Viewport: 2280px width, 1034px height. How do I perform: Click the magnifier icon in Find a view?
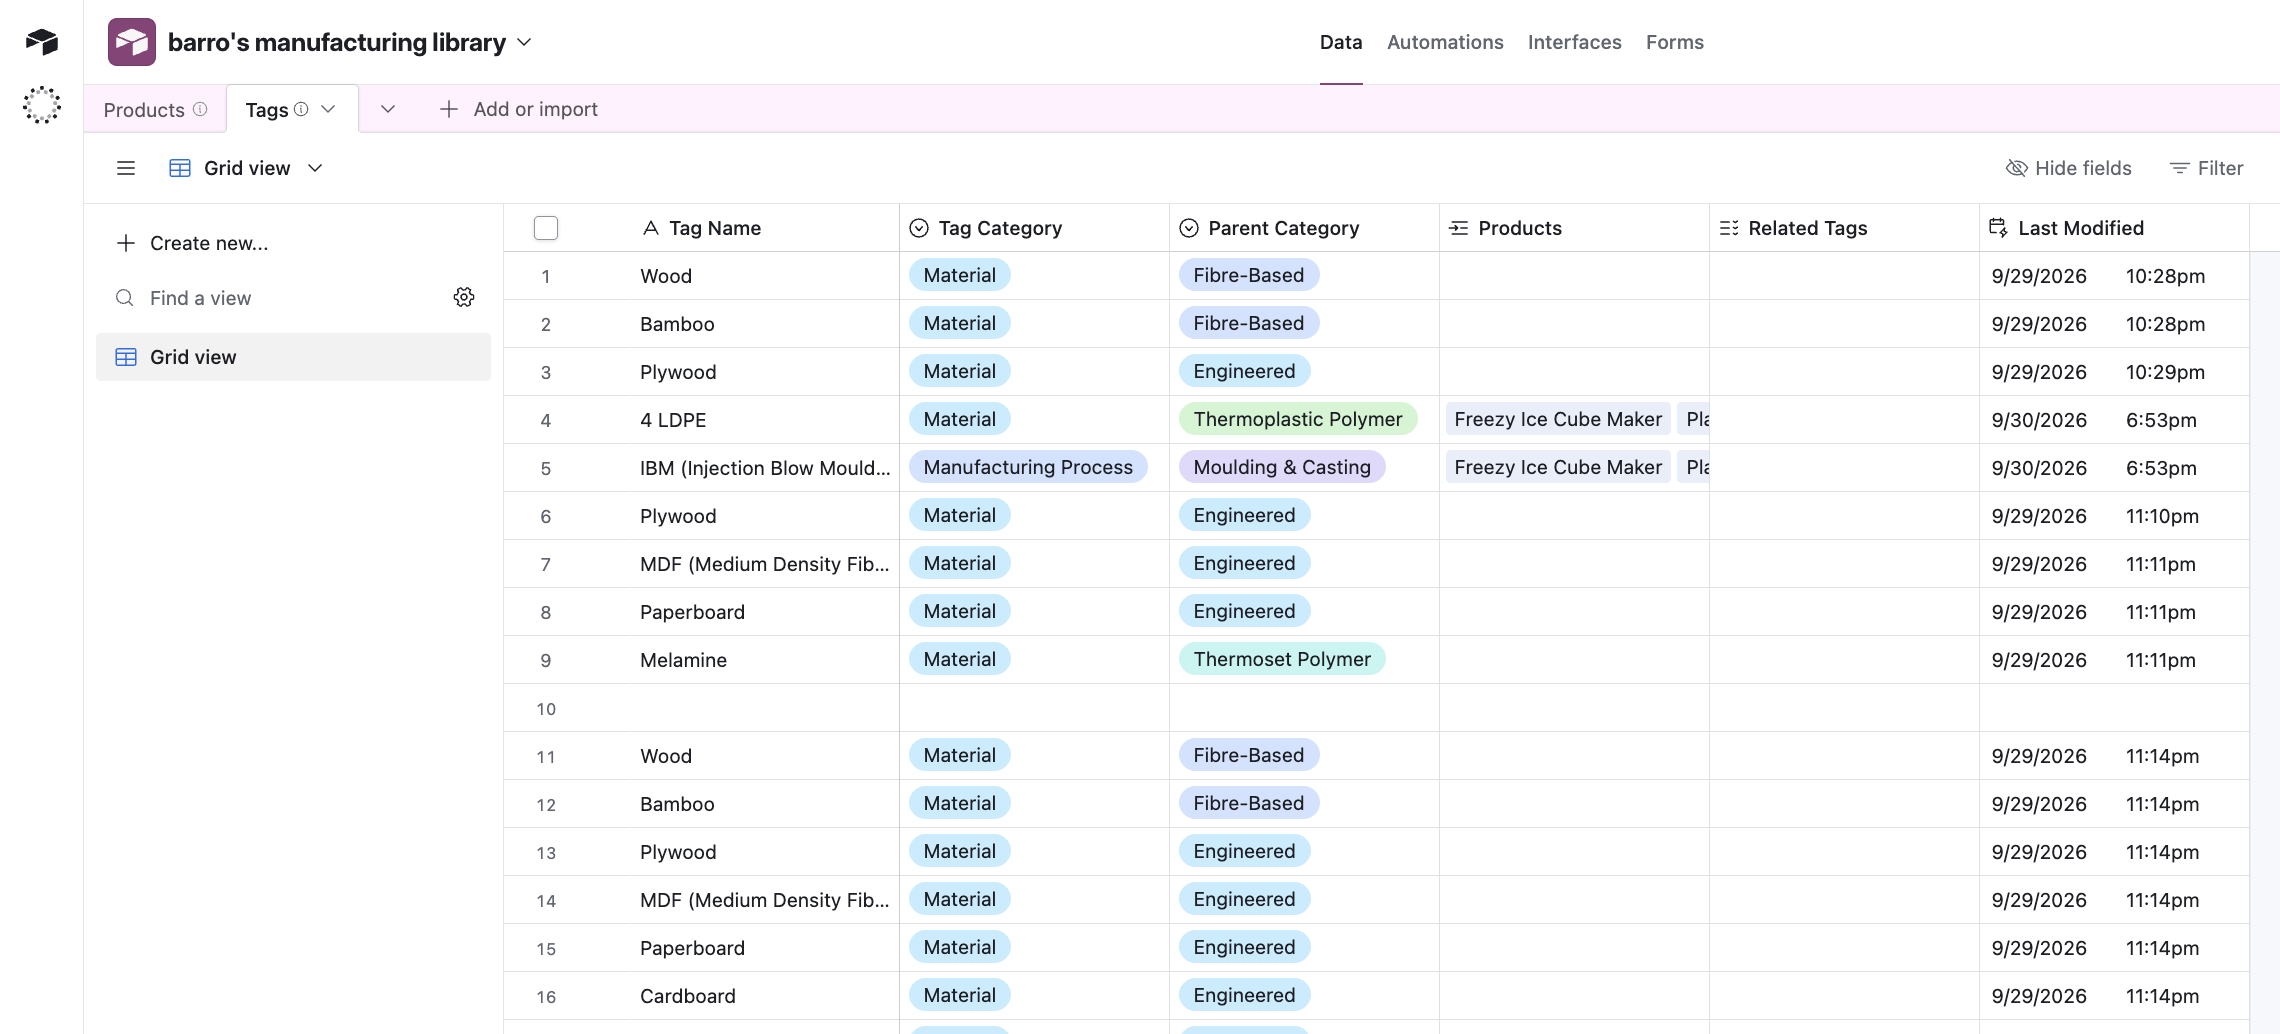pos(125,298)
